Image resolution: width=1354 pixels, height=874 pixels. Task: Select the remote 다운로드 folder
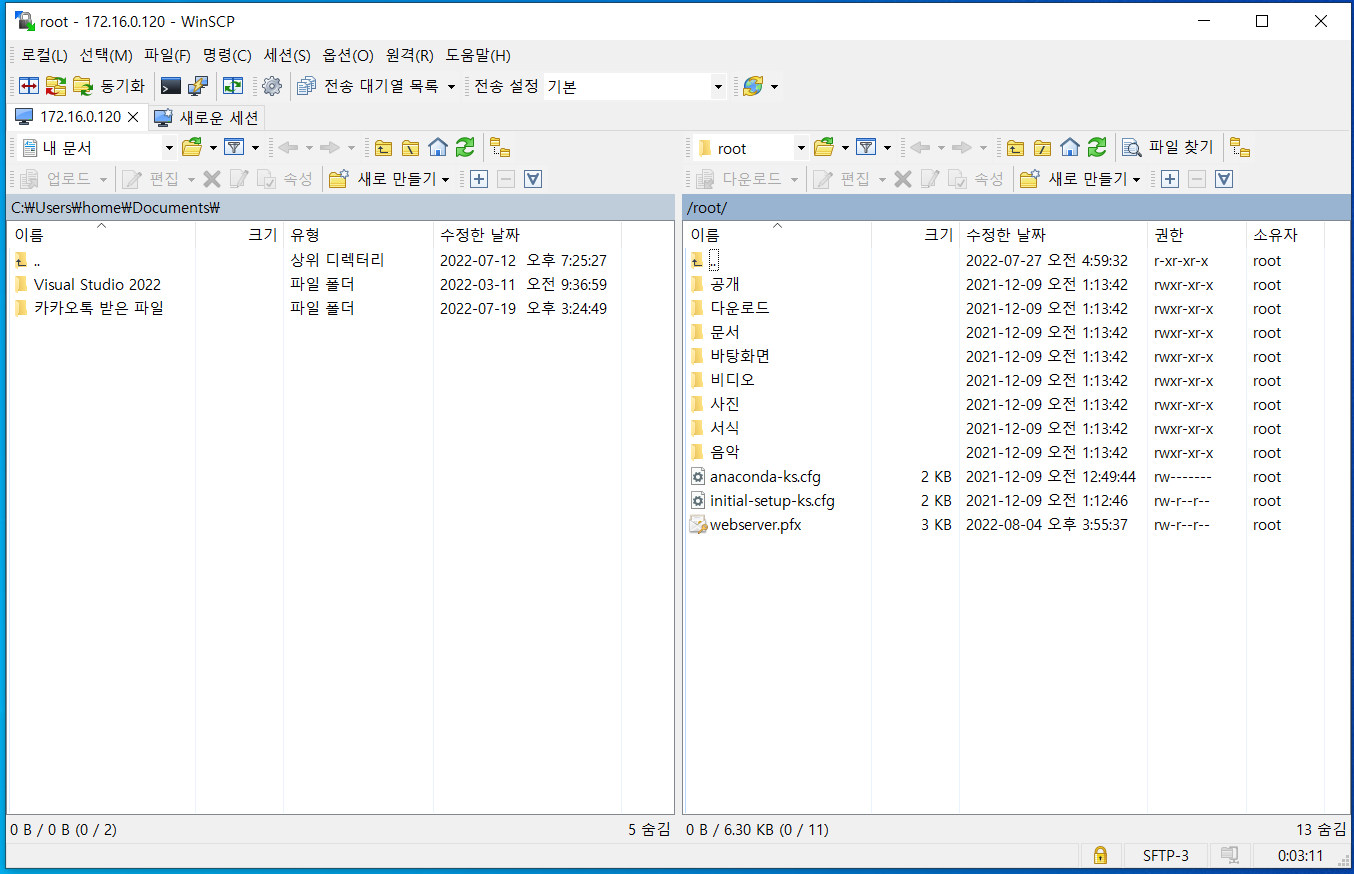(x=739, y=308)
